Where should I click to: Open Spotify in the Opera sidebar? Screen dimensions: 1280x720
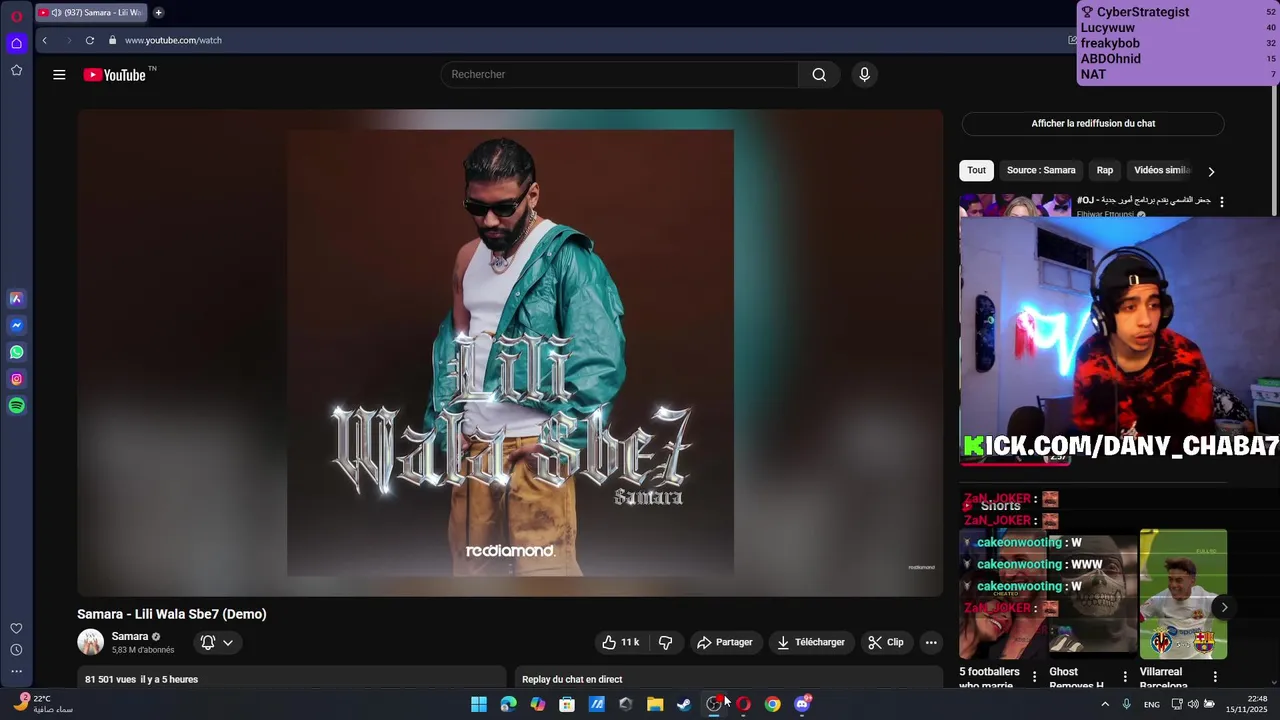[16, 406]
